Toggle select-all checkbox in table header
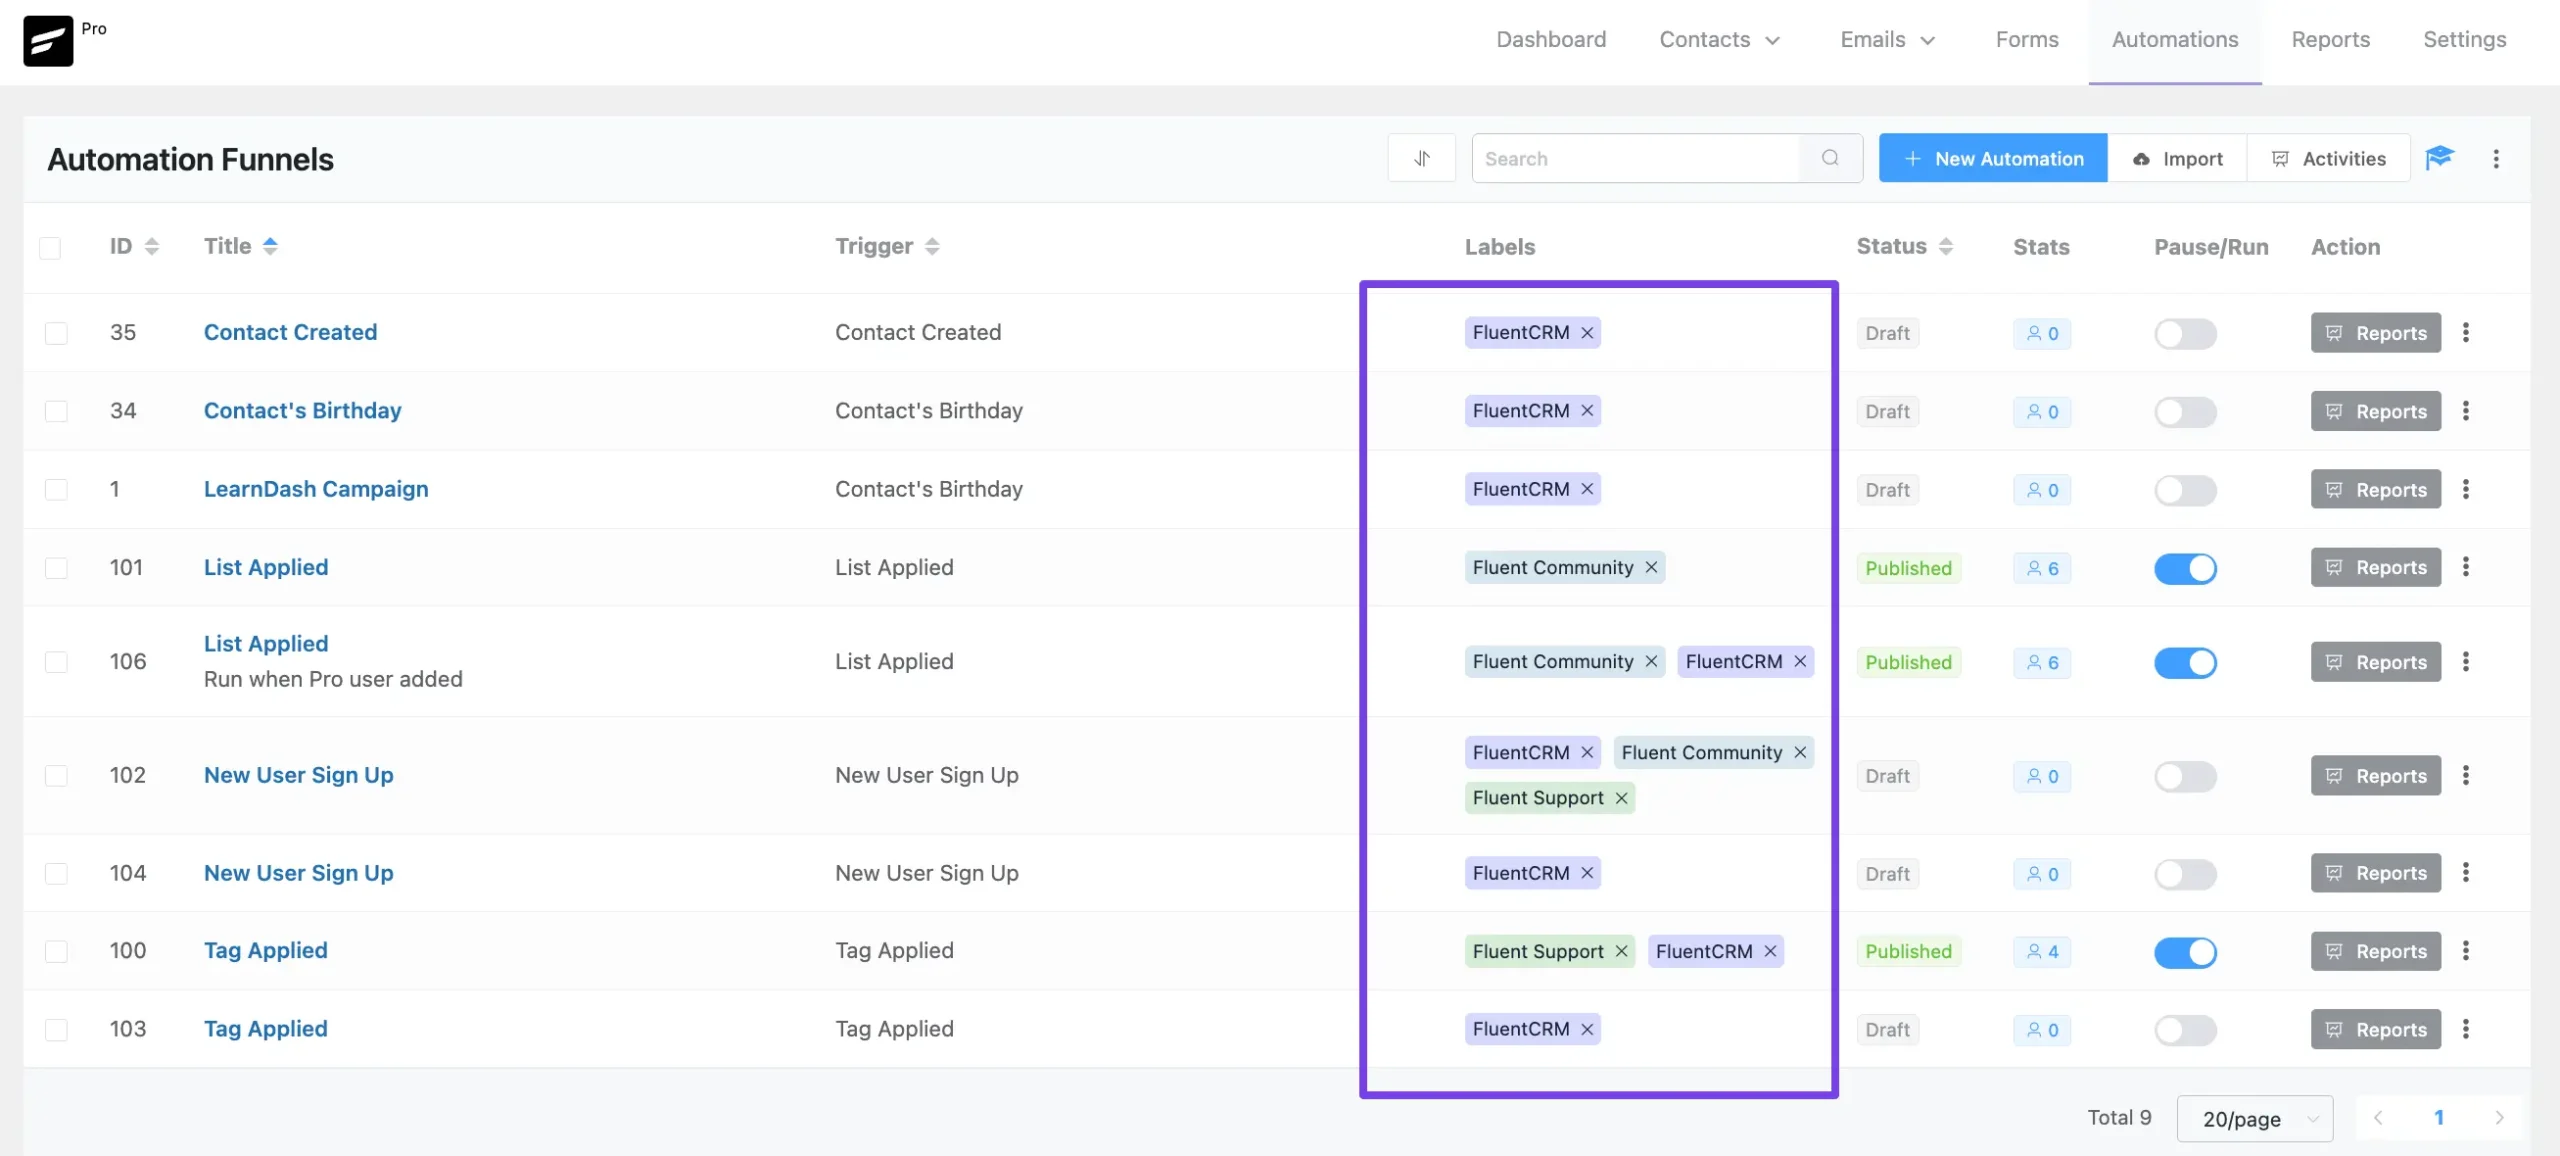 click(x=50, y=248)
